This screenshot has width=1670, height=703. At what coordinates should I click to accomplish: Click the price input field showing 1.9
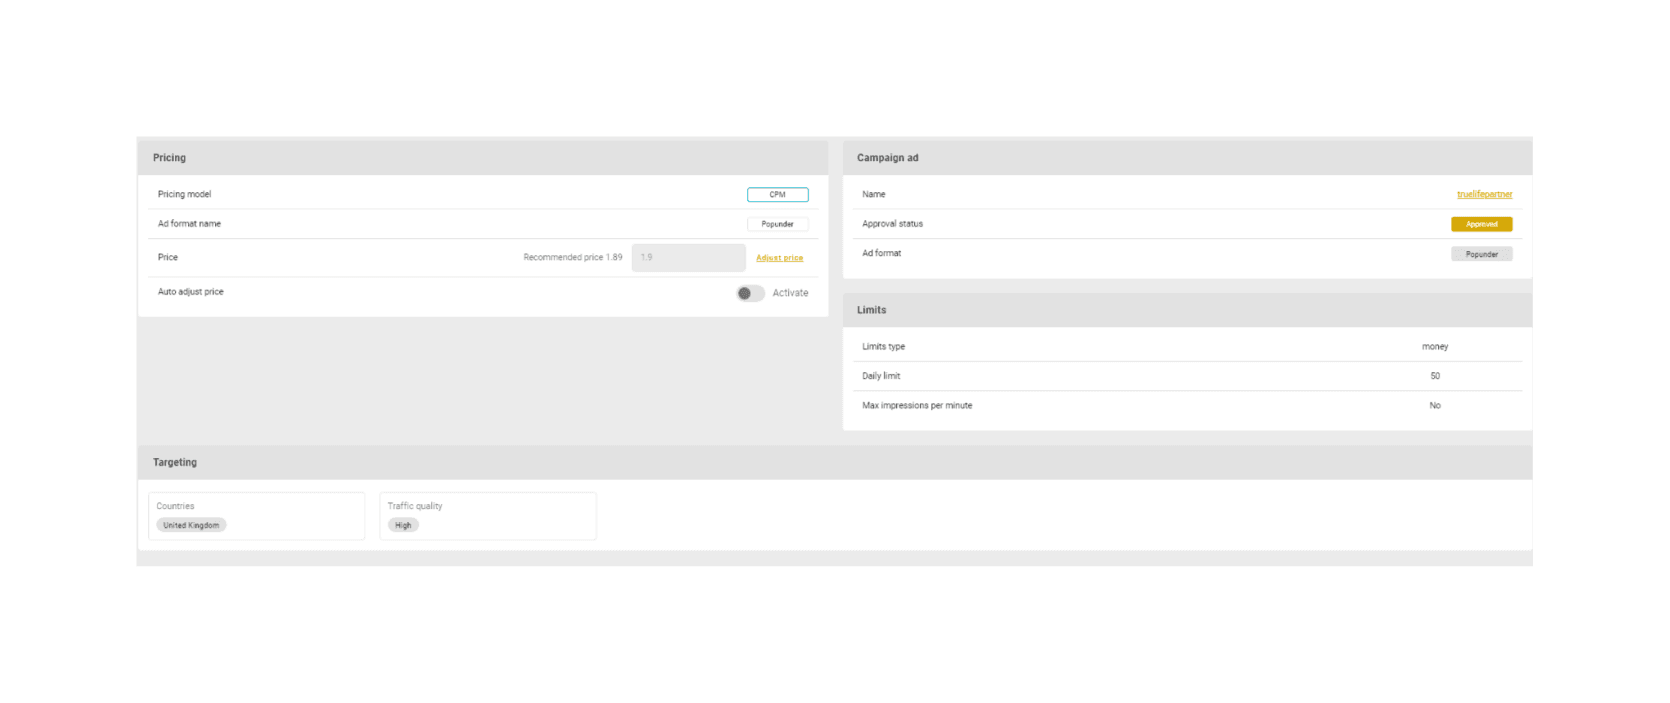click(x=688, y=258)
